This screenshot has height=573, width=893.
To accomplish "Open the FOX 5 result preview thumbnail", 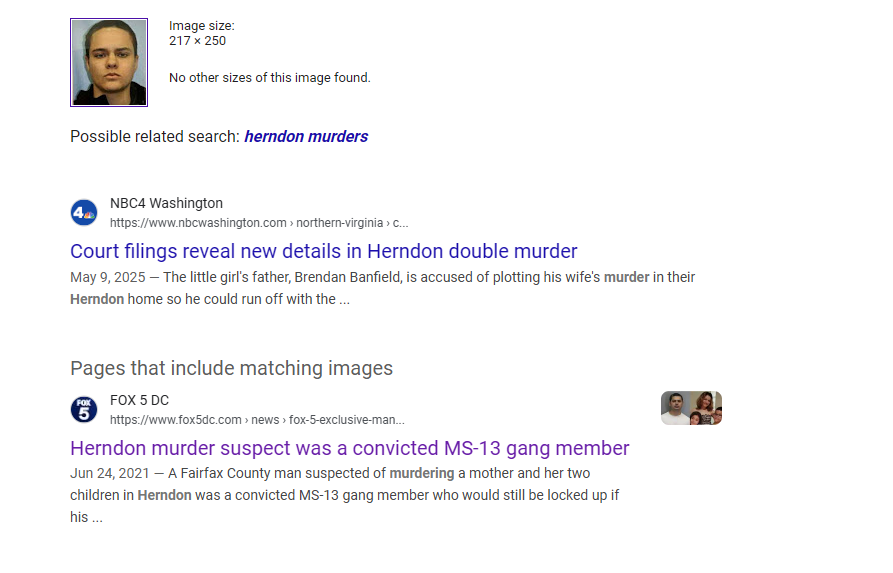I will (x=691, y=408).
